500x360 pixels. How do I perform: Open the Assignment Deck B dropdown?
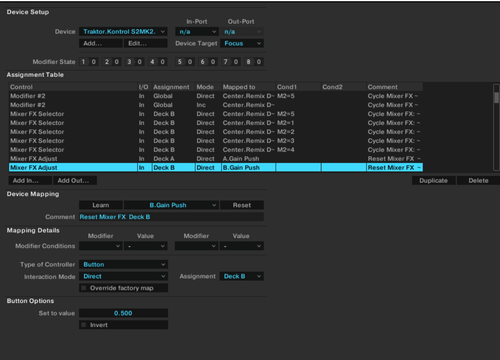[242, 276]
